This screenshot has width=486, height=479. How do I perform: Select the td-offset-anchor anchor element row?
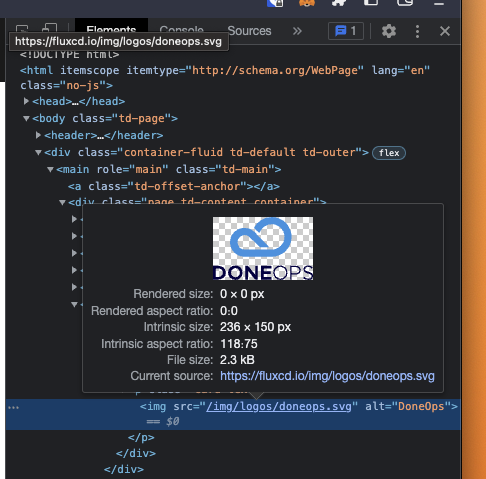click(x=174, y=186)
